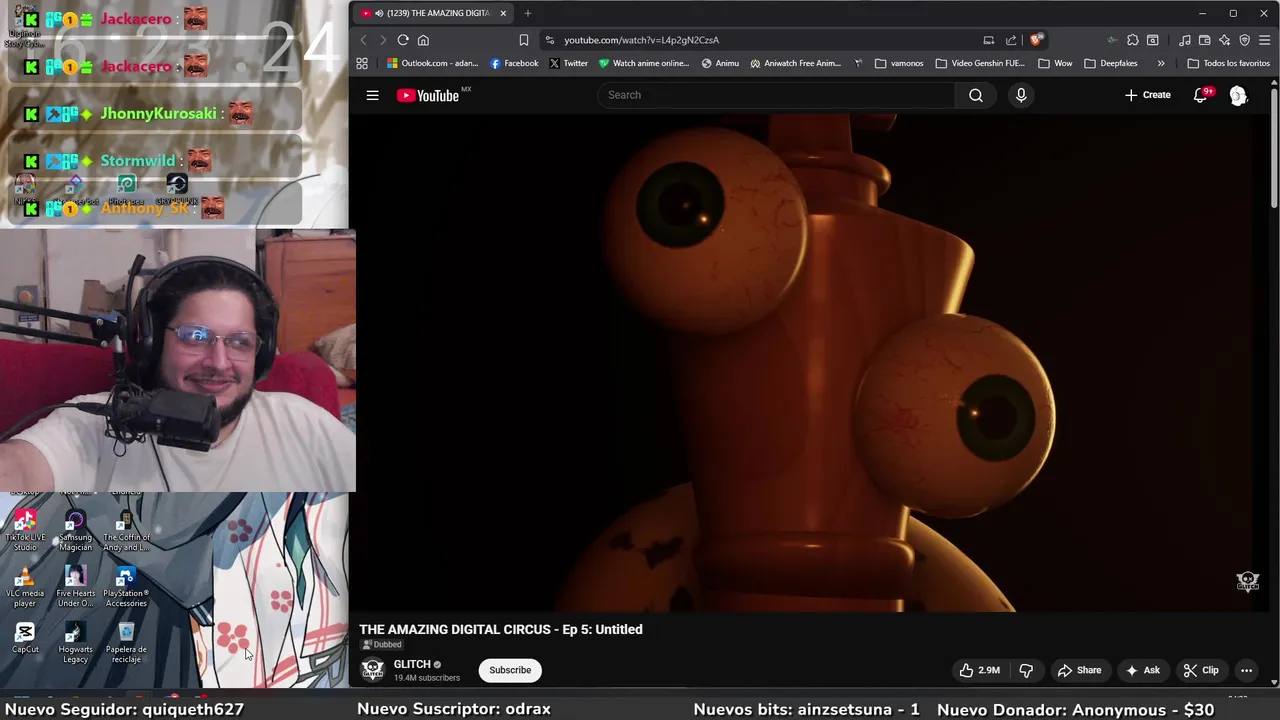Click the YouTube search input field
The height and width of the screenshot is (720, 1280).
point(776,95)
